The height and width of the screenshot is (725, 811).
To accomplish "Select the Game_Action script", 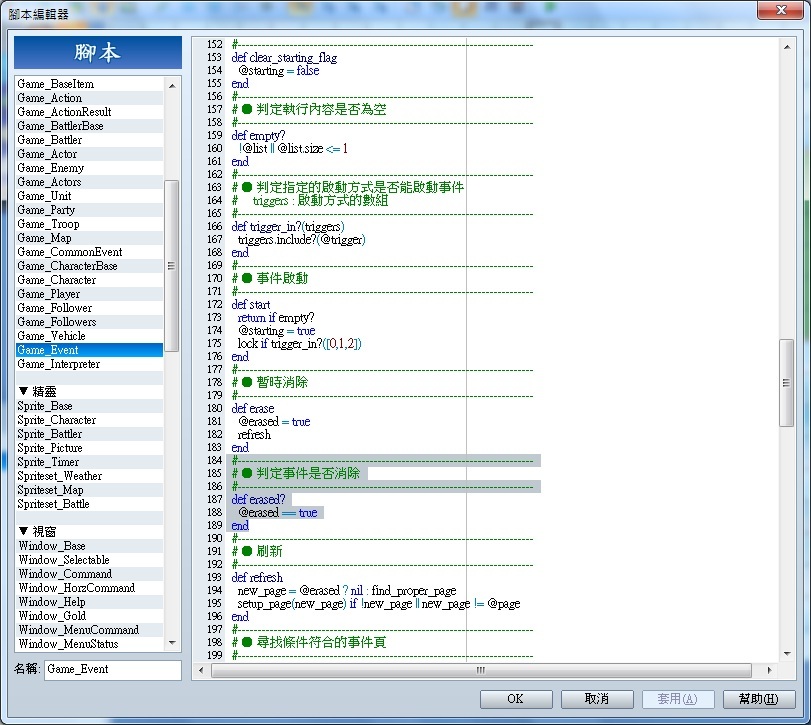I will pyautogui.click(x=89, y=98).
